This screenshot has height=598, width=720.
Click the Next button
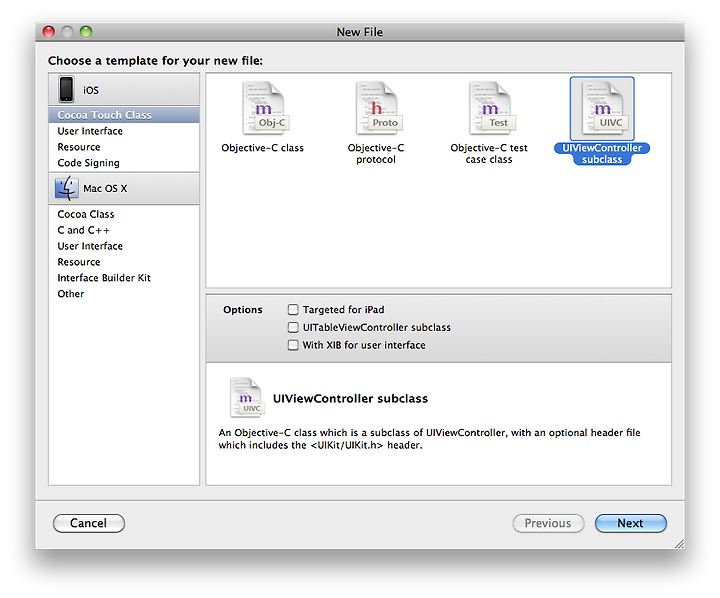pos(630,523)
